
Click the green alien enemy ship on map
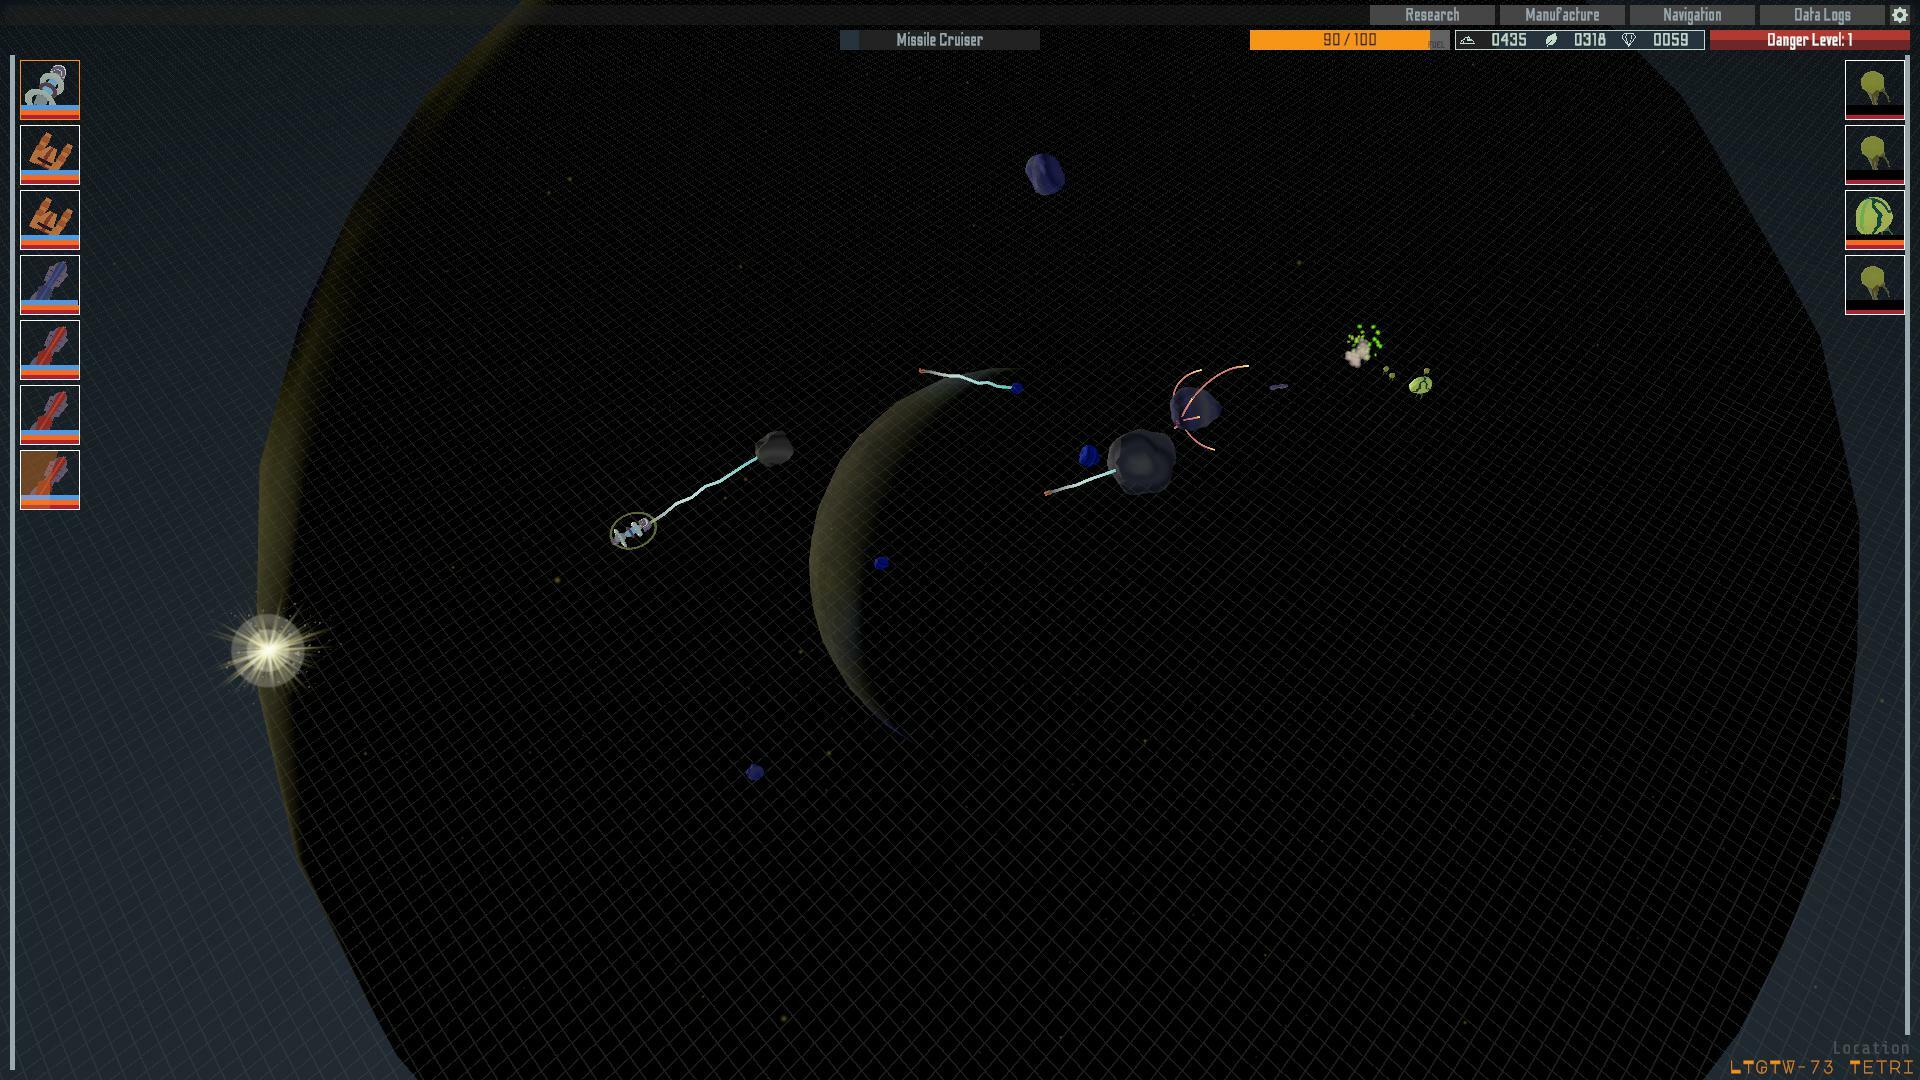pos(1420,384)
